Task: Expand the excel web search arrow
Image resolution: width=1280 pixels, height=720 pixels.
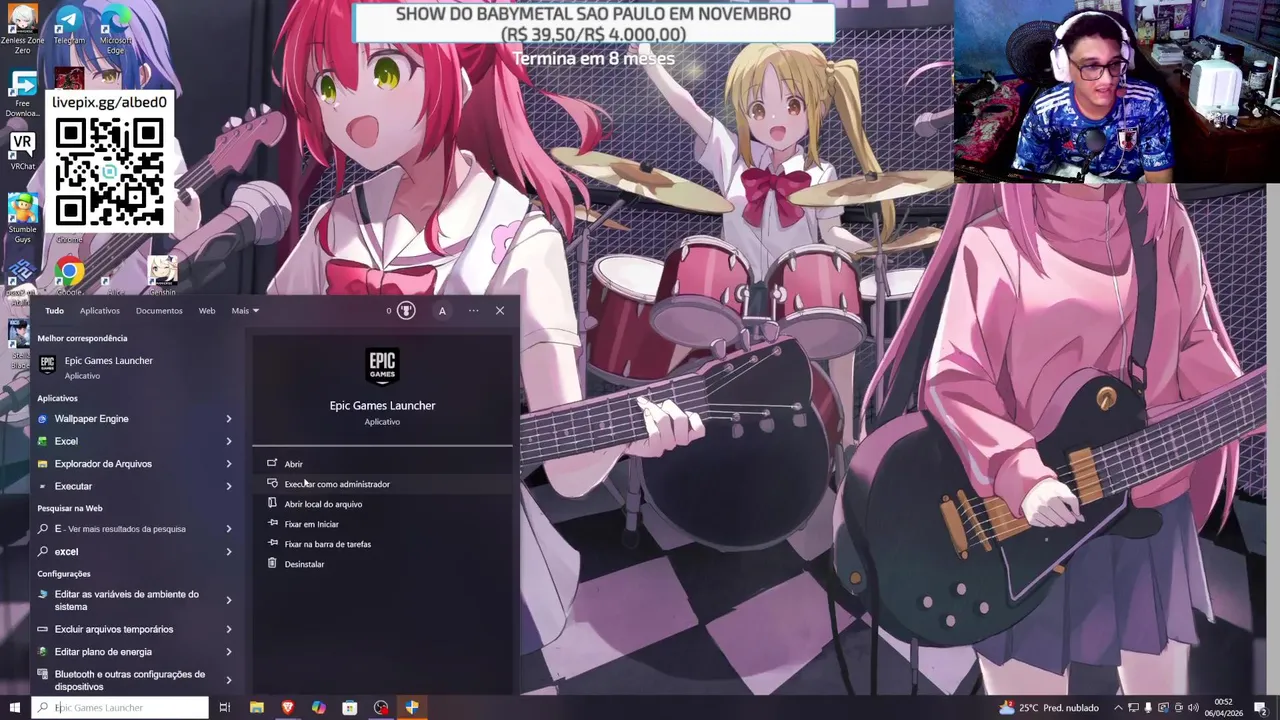Action: (x=229, y=552)
